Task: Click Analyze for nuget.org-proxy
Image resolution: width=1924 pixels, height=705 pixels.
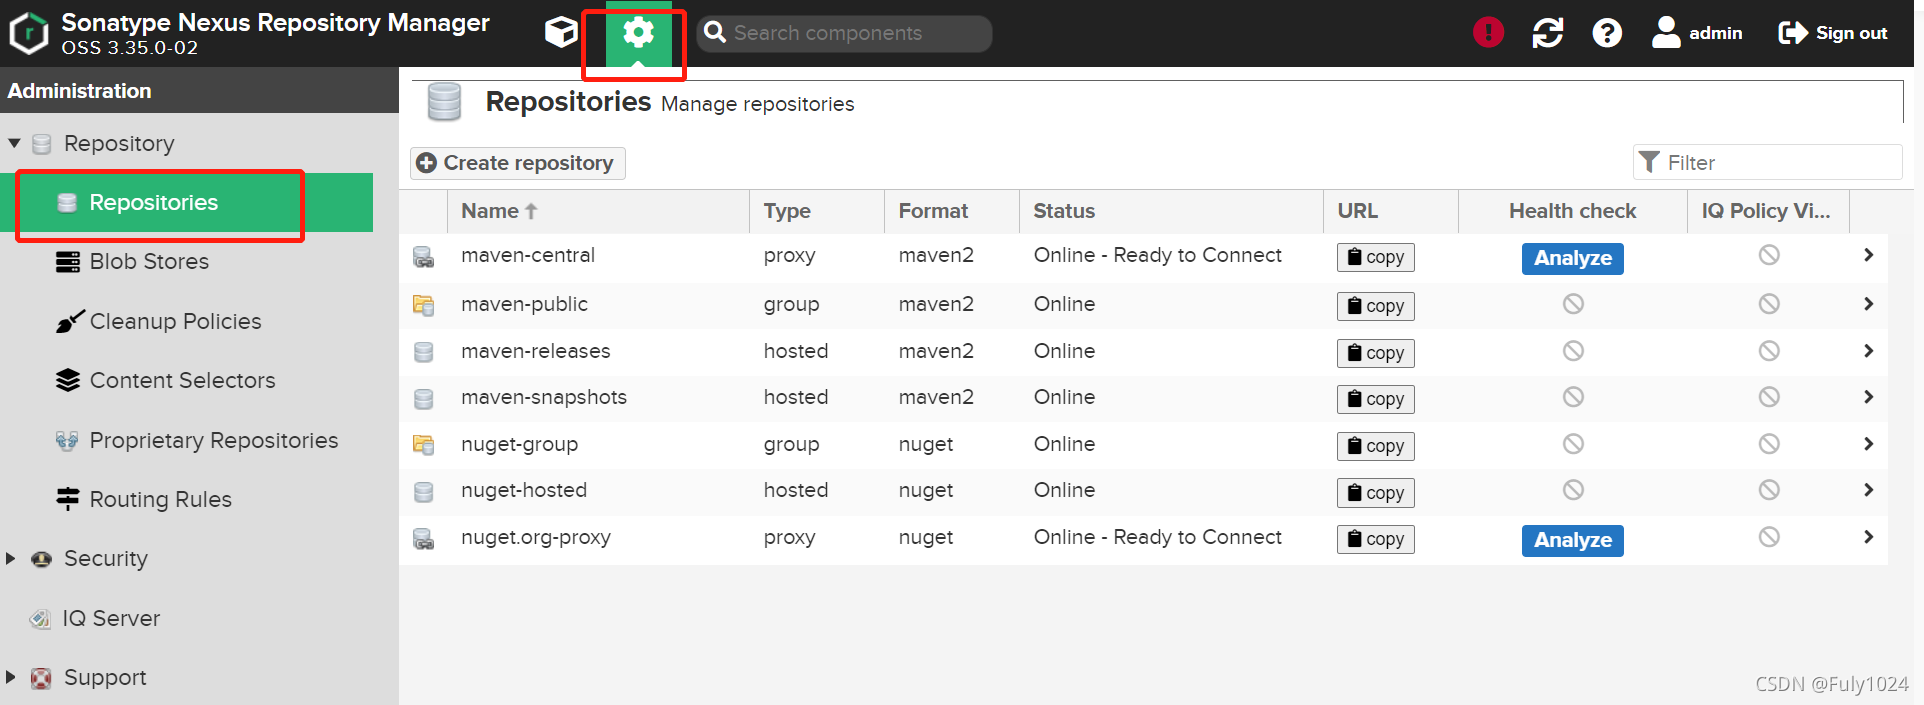Action: (1573, 540)
